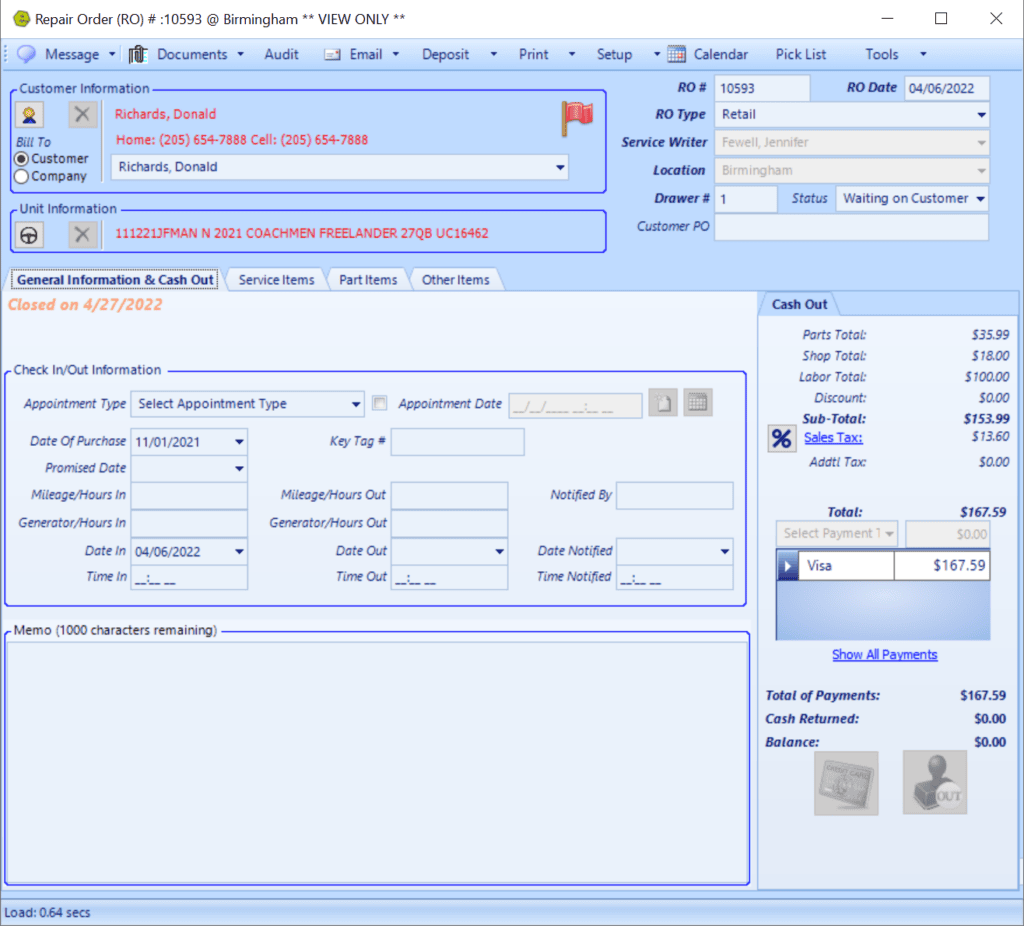Open the calendar picker beside Appointment Date

click(697, 404)
